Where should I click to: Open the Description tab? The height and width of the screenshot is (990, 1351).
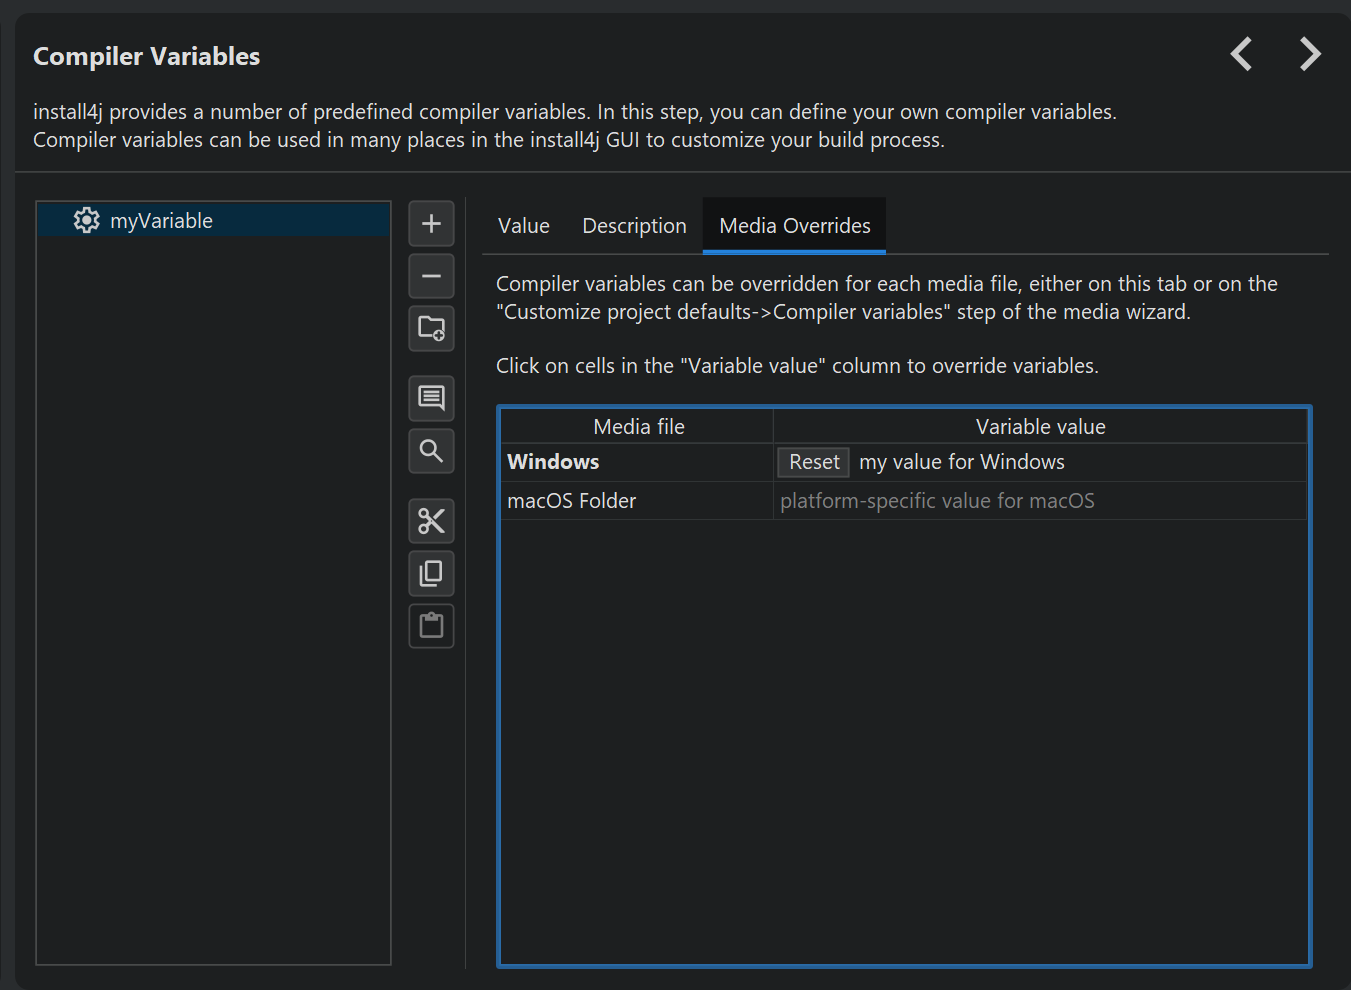pos(634,226)
